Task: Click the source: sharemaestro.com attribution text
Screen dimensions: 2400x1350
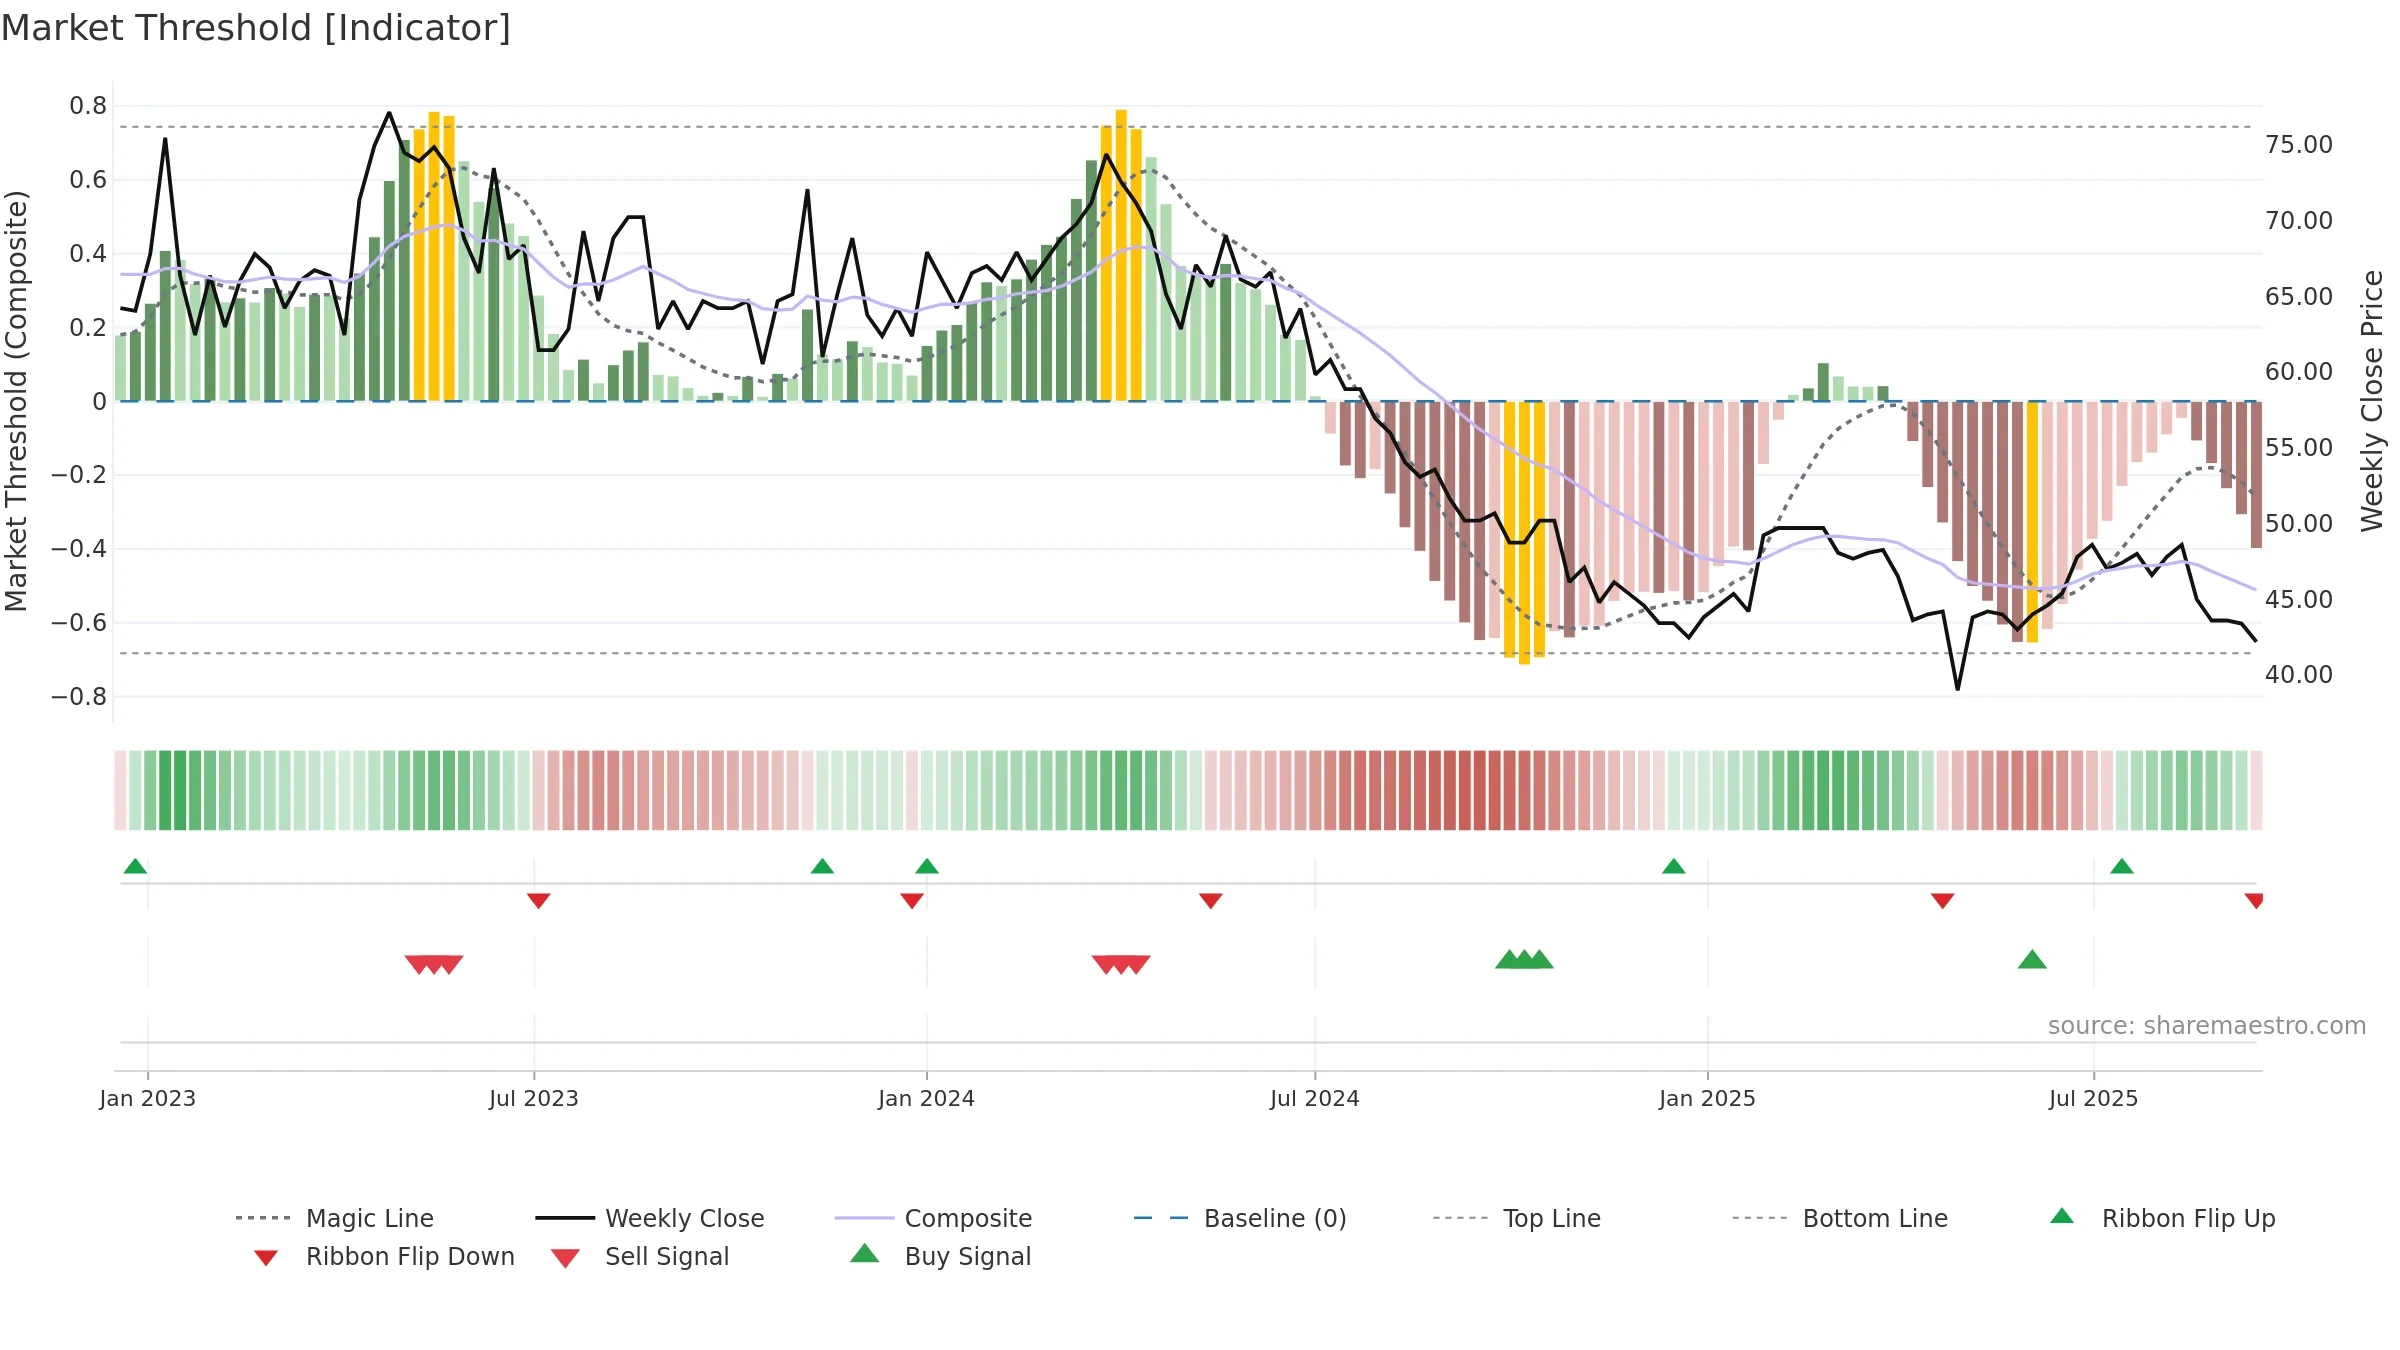Action: pos(2207,1026)
